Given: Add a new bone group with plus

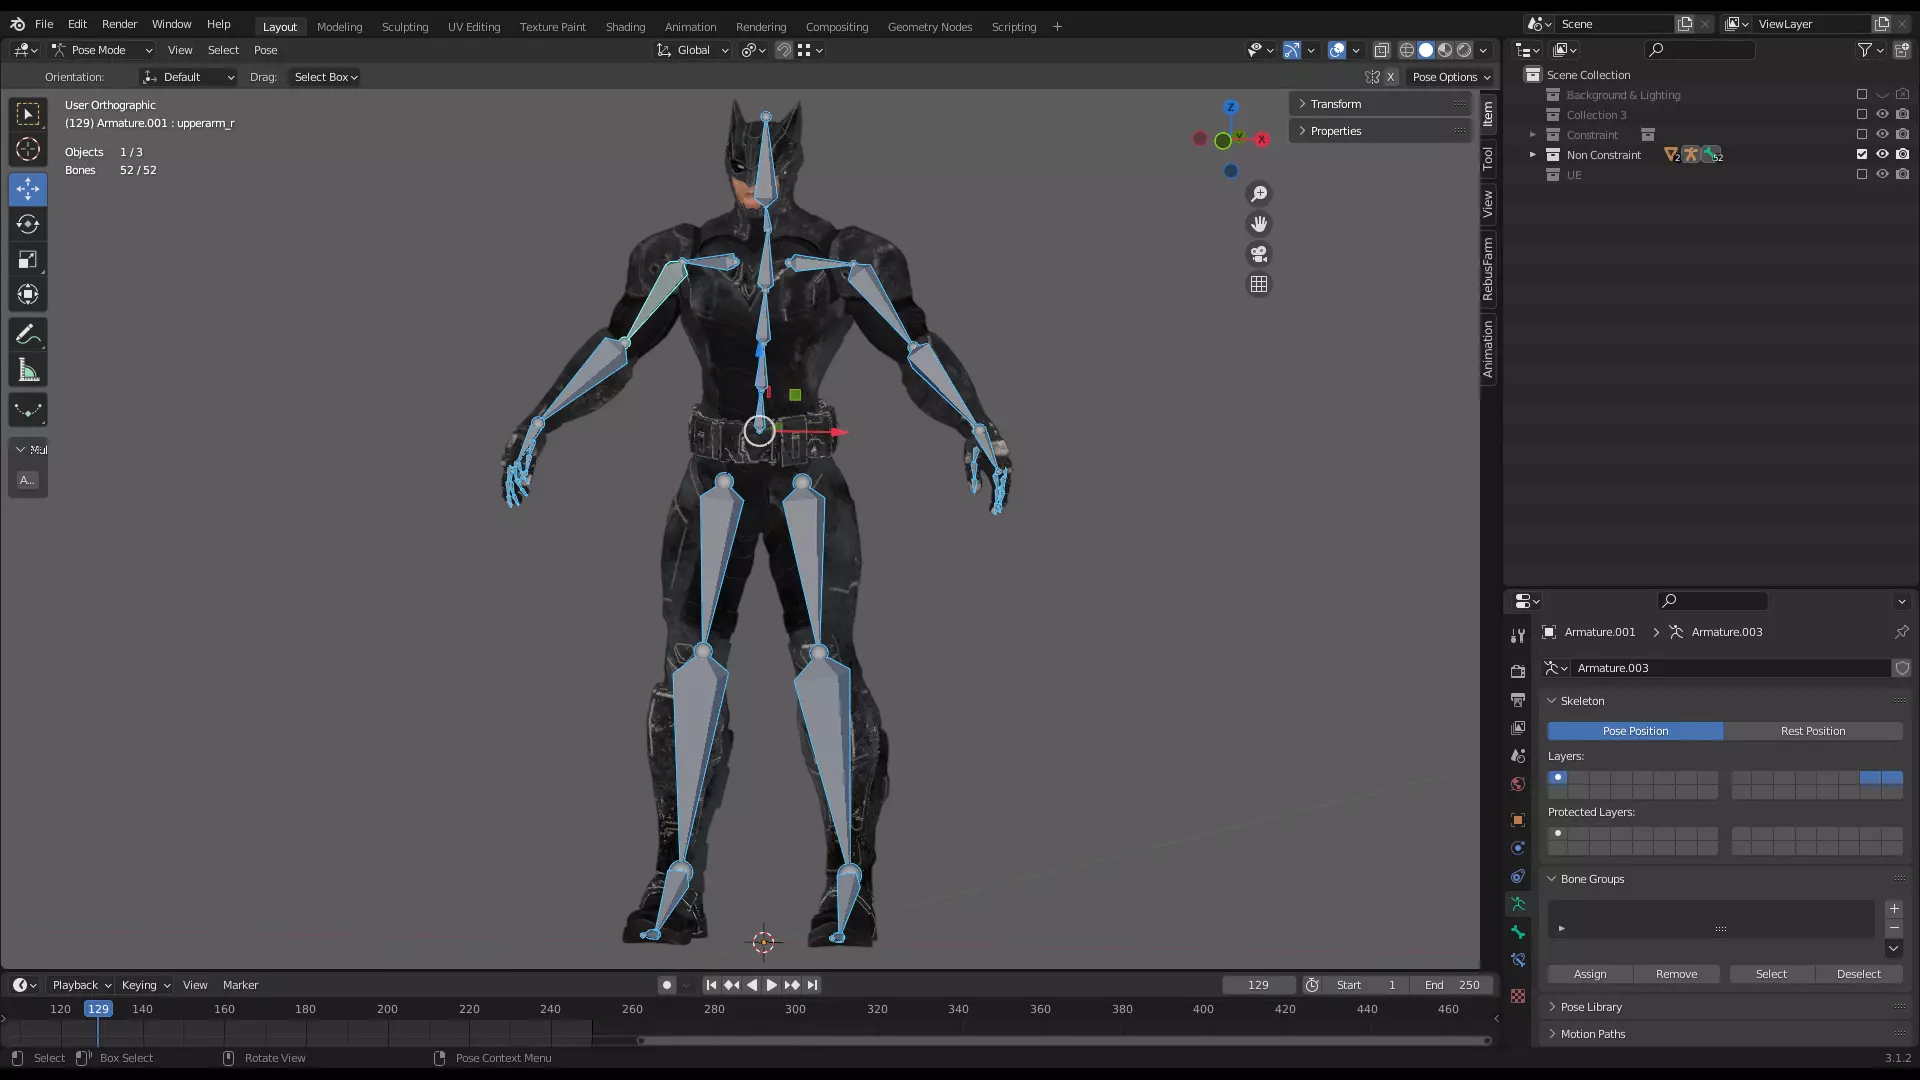Looking at the screenshot, I should [x=1894, y=909].
